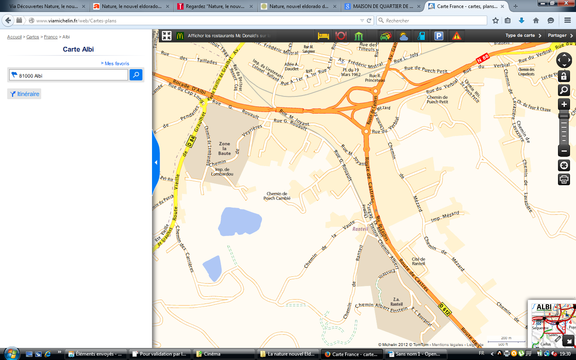576x360 pixels.
Task: Click the map zoom slider handle
Action: coord(564,116)
